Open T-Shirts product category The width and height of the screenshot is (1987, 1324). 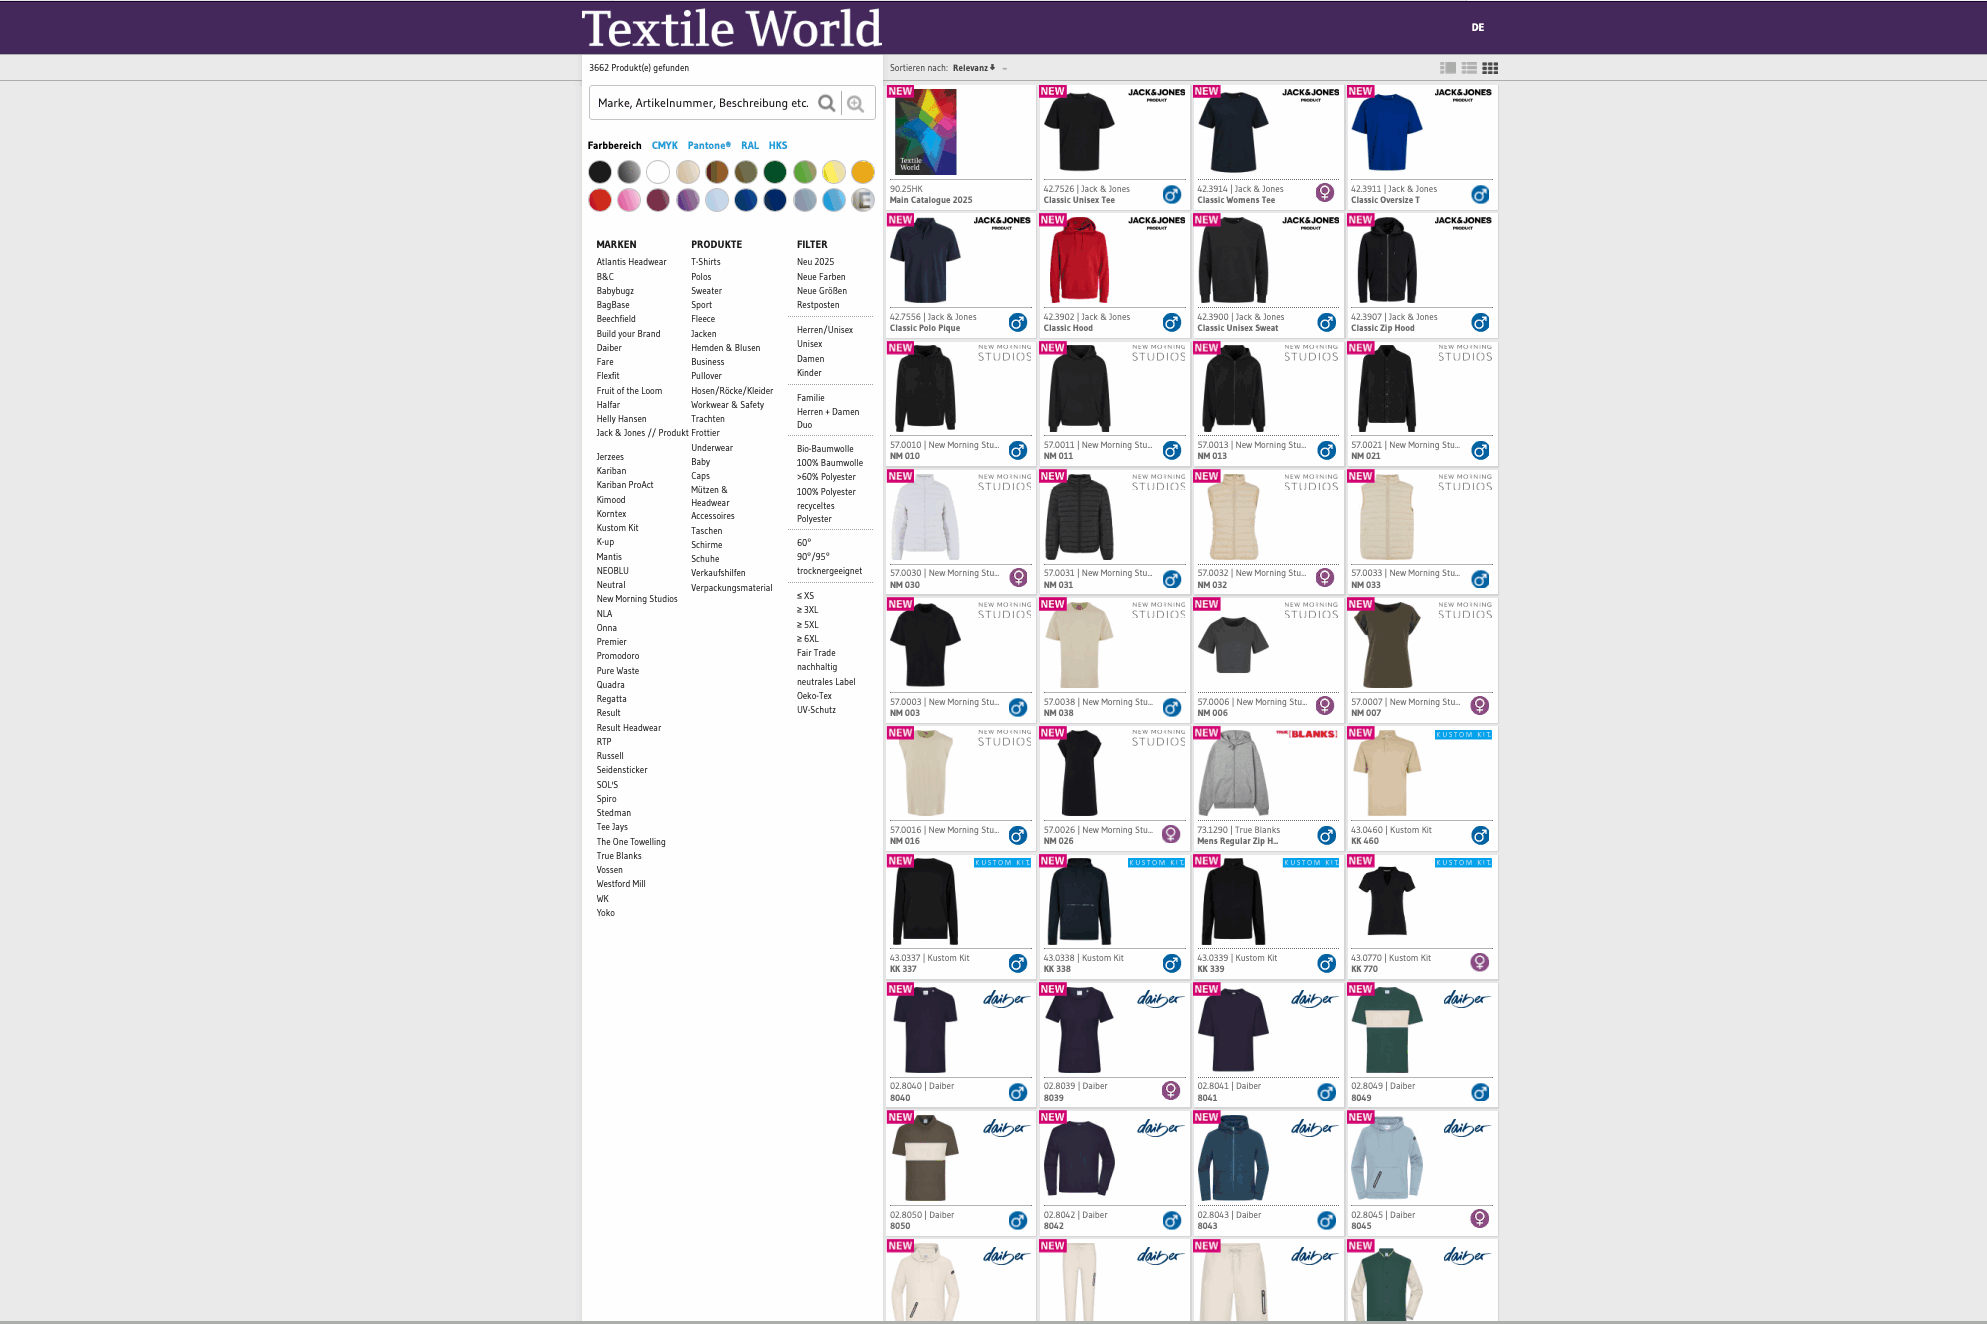pyautogui.click(x=706, y=262)
